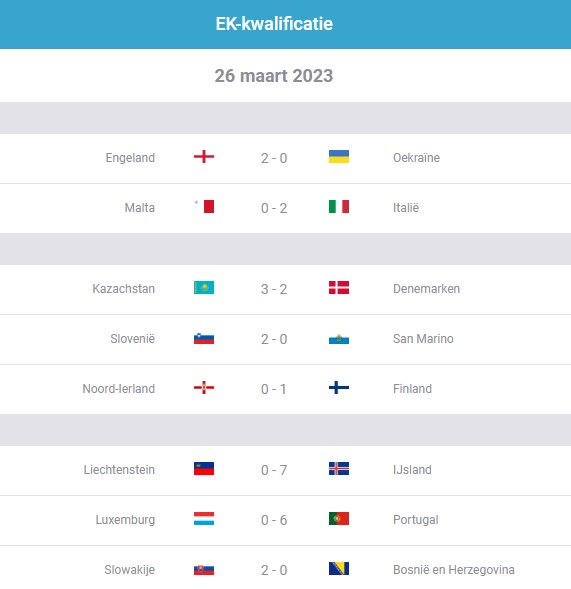Click the EK-kwalificatie header title

pyautogui.click(x=274, y=24)
